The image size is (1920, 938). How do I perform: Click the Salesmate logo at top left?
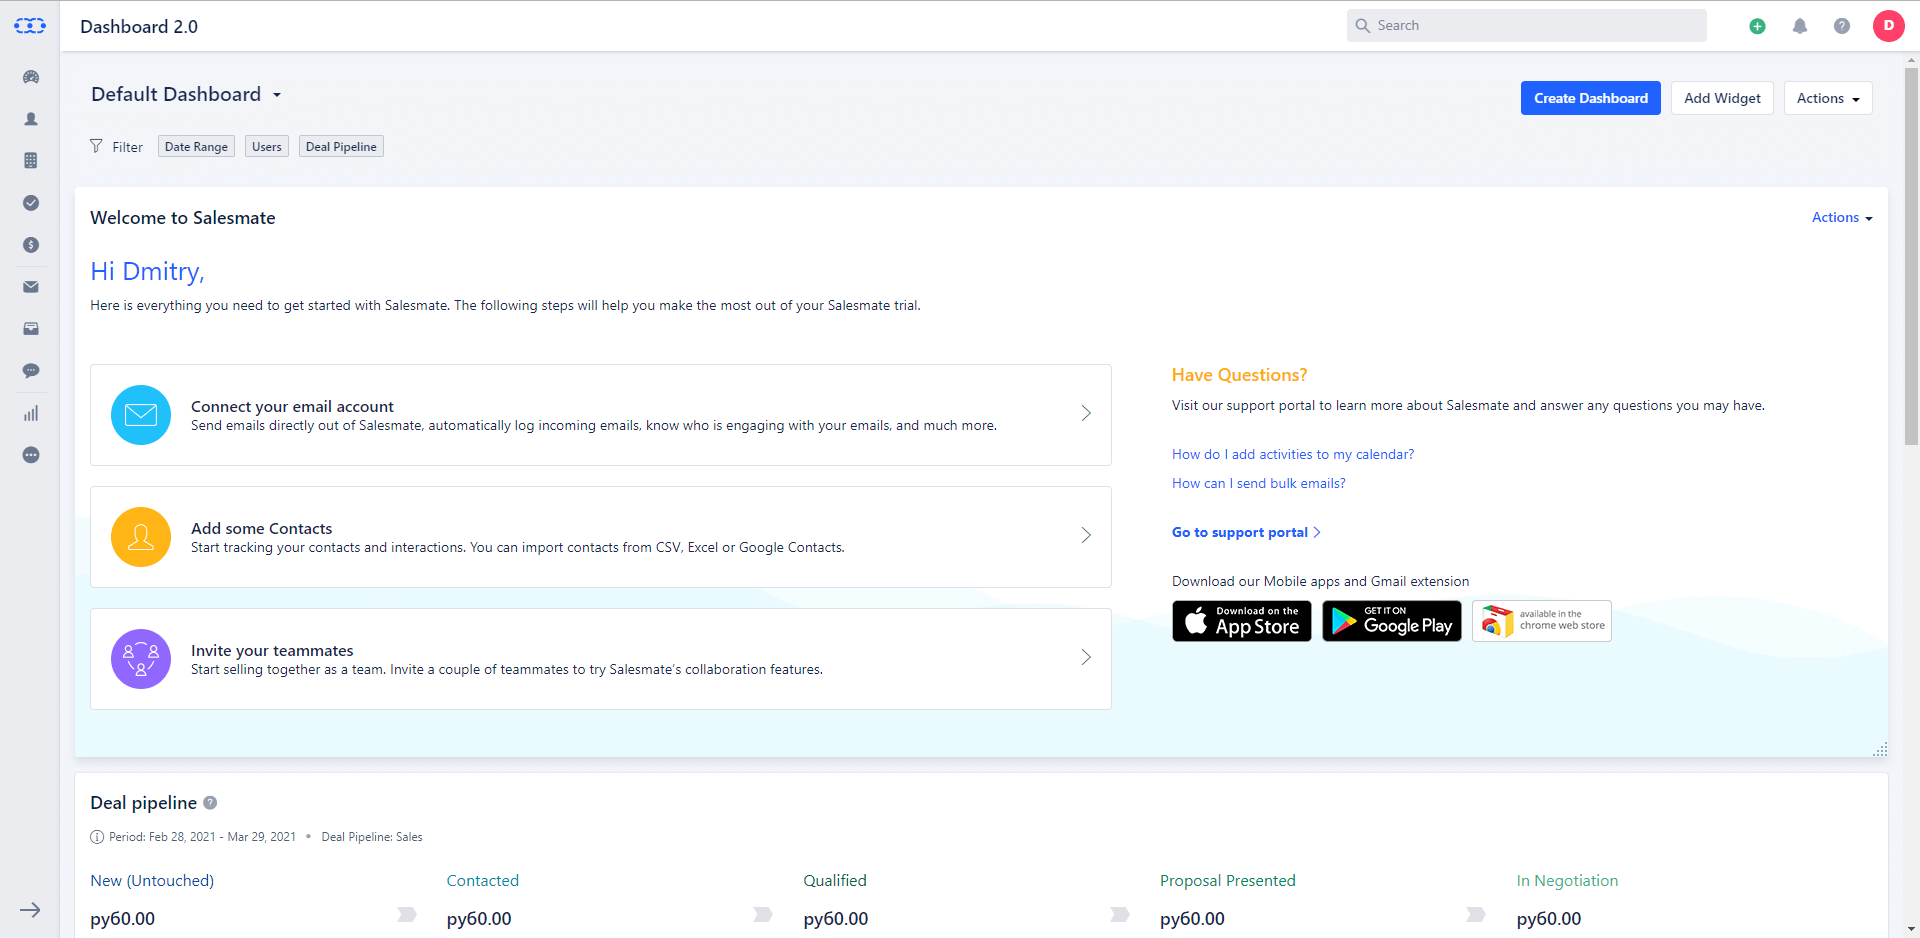tap(30, 26)
